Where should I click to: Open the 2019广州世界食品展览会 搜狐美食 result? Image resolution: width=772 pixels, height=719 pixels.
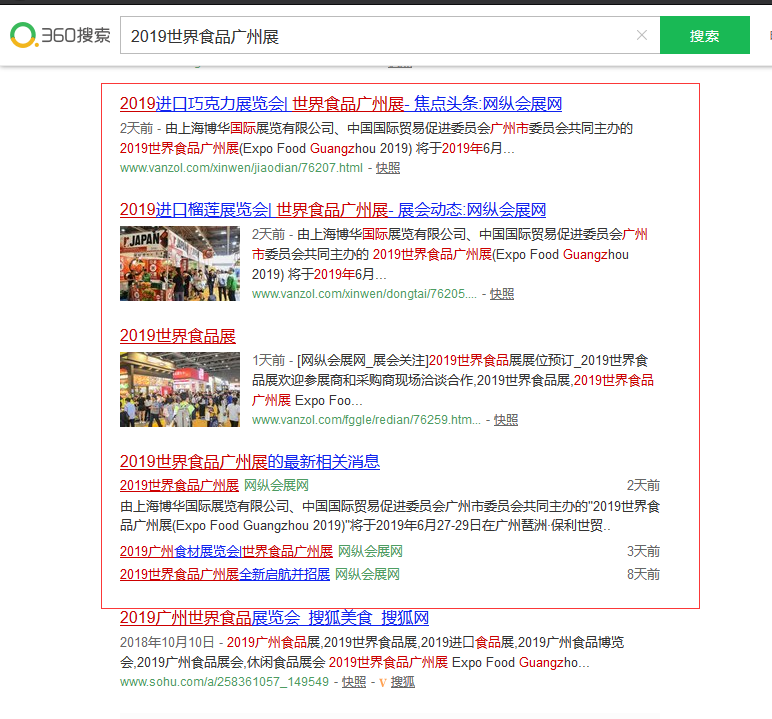(274, 618)
